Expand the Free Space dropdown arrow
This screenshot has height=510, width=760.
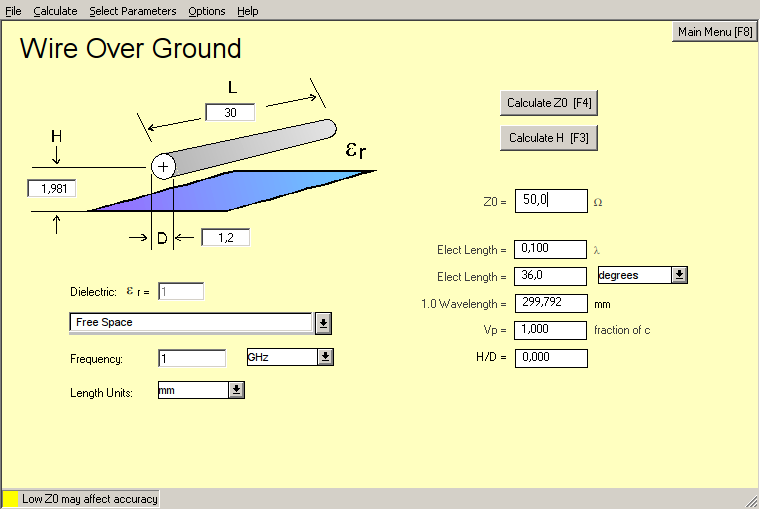coord(323,323)
